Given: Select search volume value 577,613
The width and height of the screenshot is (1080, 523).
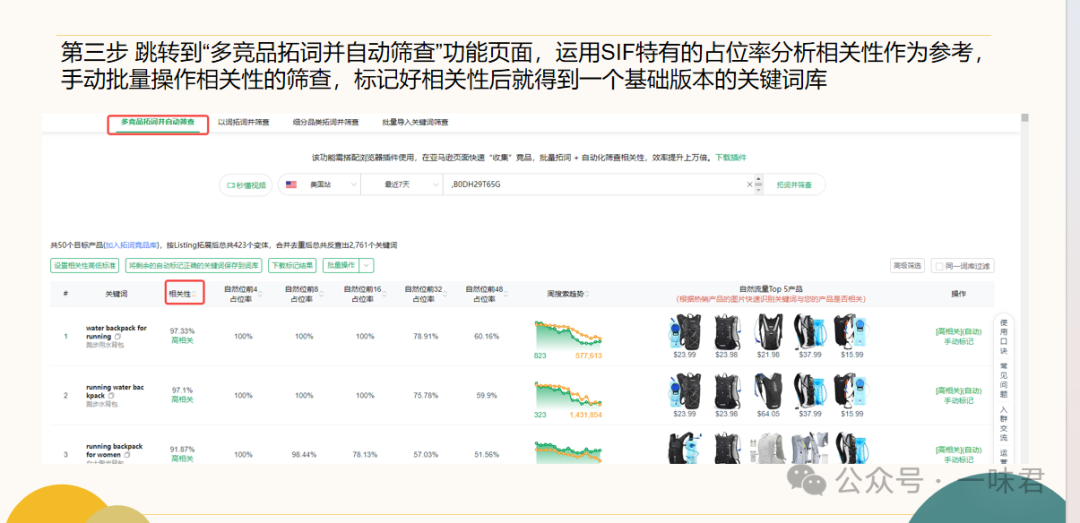Looking at the screenshot, I should pos(589,356).
